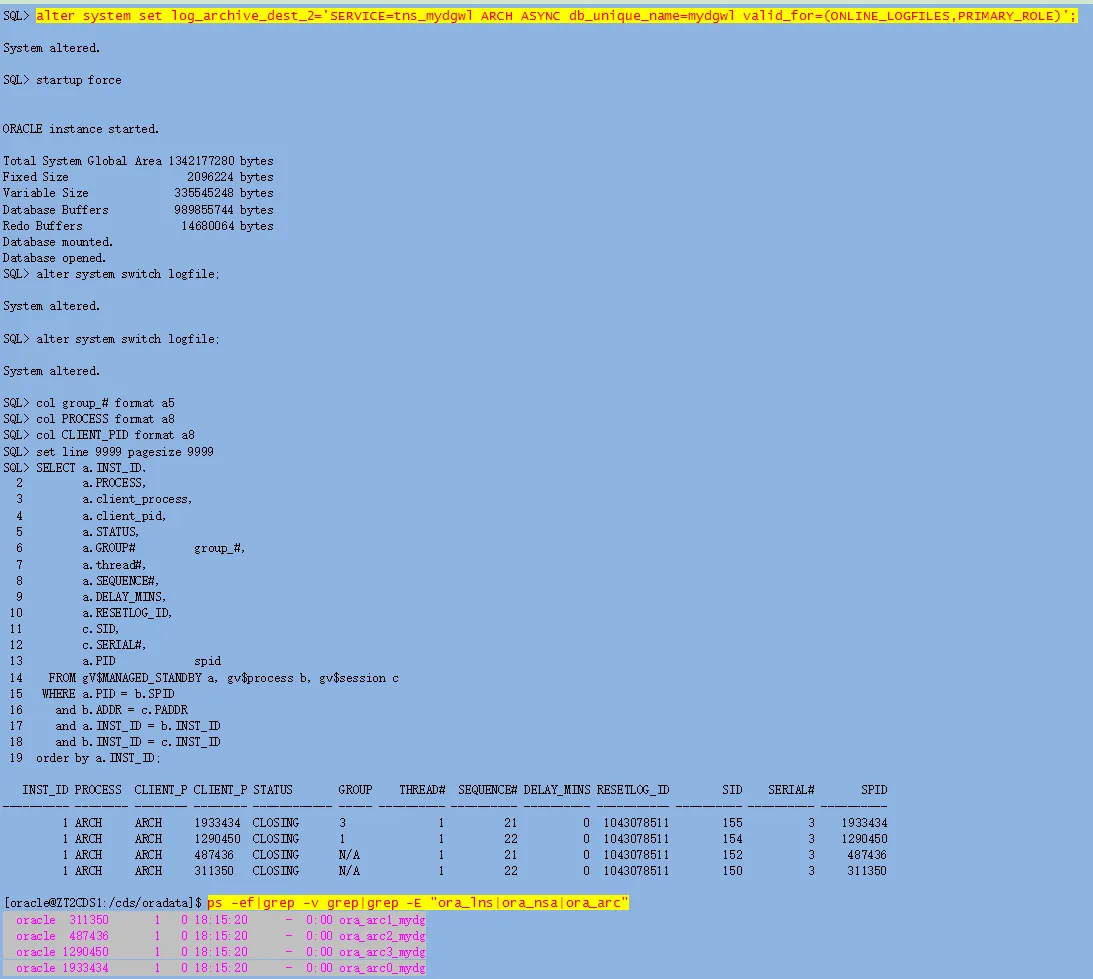Click the SERIAL# column header

tap(791, 790)
